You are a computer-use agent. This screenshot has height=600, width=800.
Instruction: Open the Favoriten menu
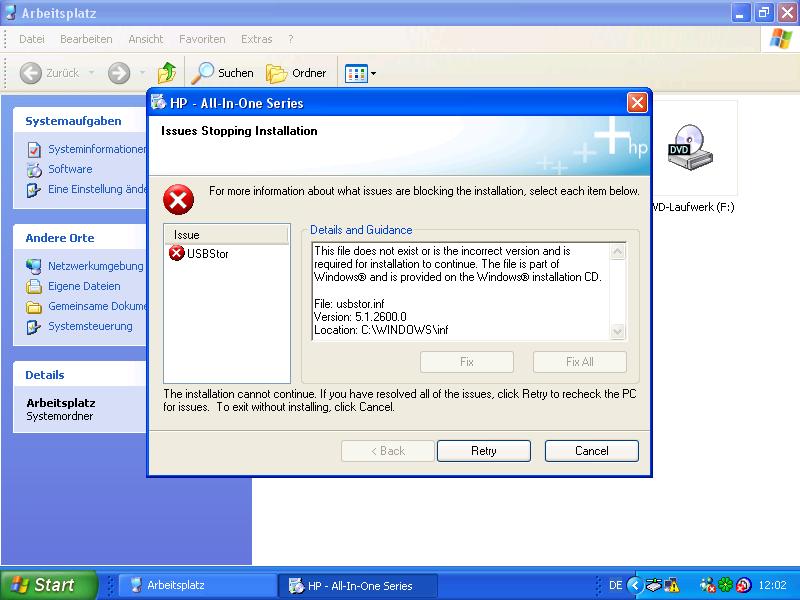pyautogui.click(x=202, y=39)
